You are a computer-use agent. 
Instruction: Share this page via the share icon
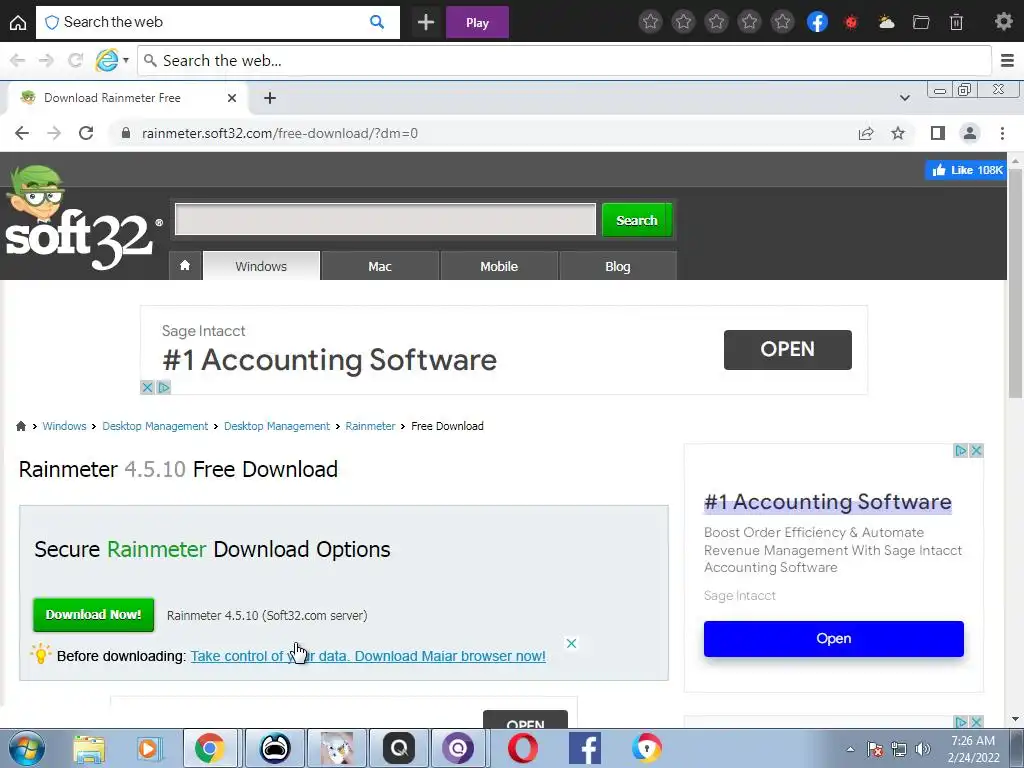(866, 133)
